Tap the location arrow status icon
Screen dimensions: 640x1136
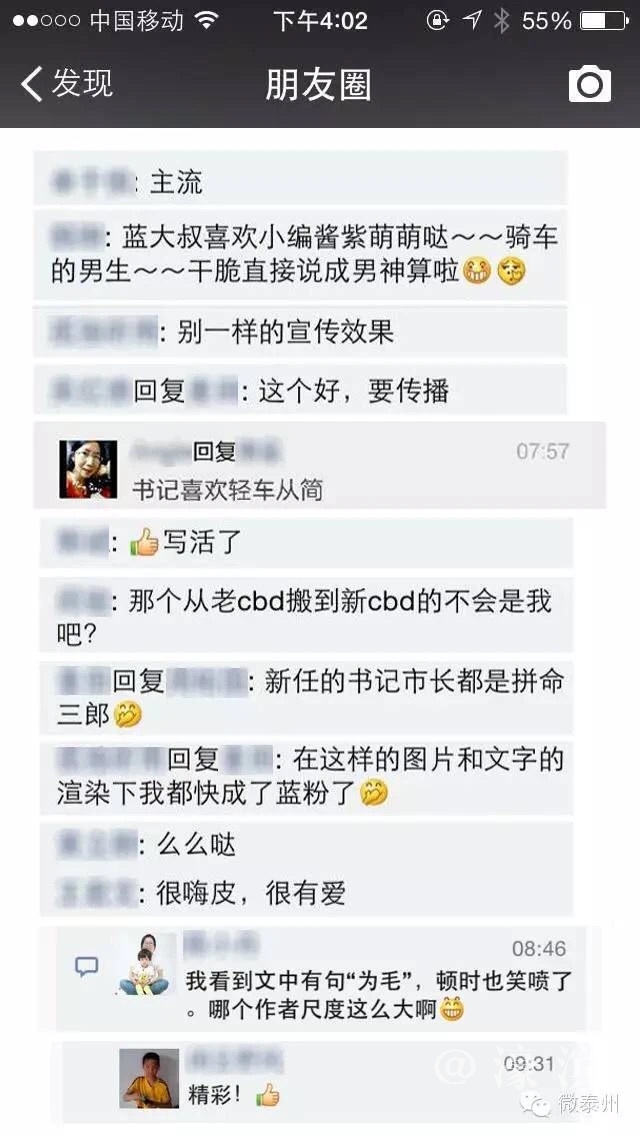[x=473, y=20]
